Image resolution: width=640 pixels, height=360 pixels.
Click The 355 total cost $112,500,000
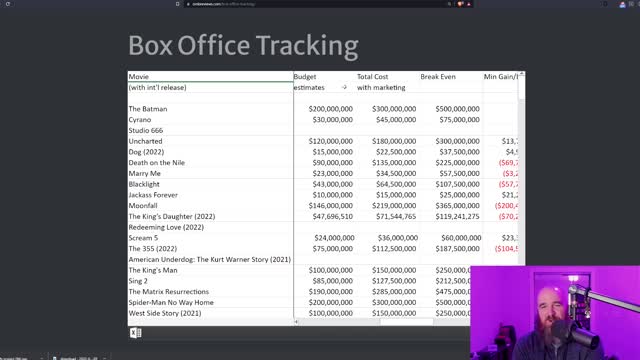394,249
